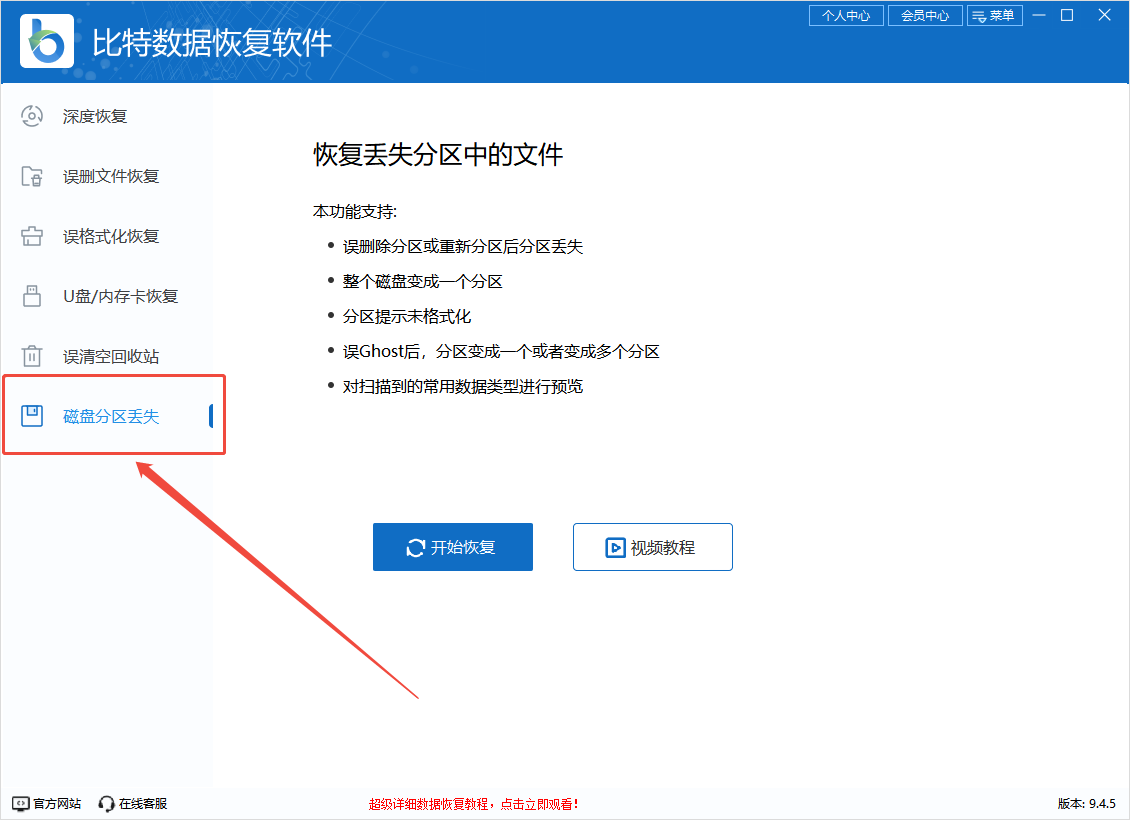Click the 官方网站 monitor icon

point(21,803)
